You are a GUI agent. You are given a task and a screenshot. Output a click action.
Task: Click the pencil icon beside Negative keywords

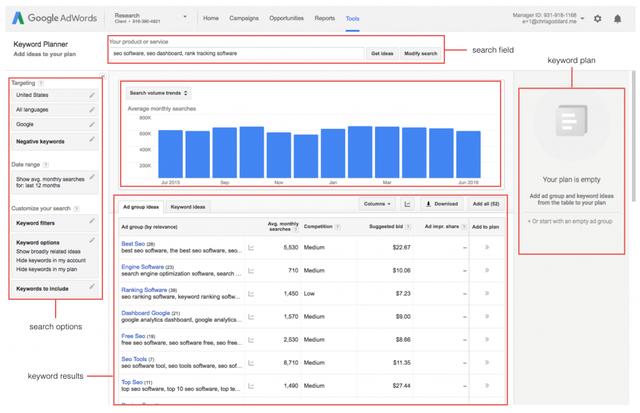[x=92, y=140]
